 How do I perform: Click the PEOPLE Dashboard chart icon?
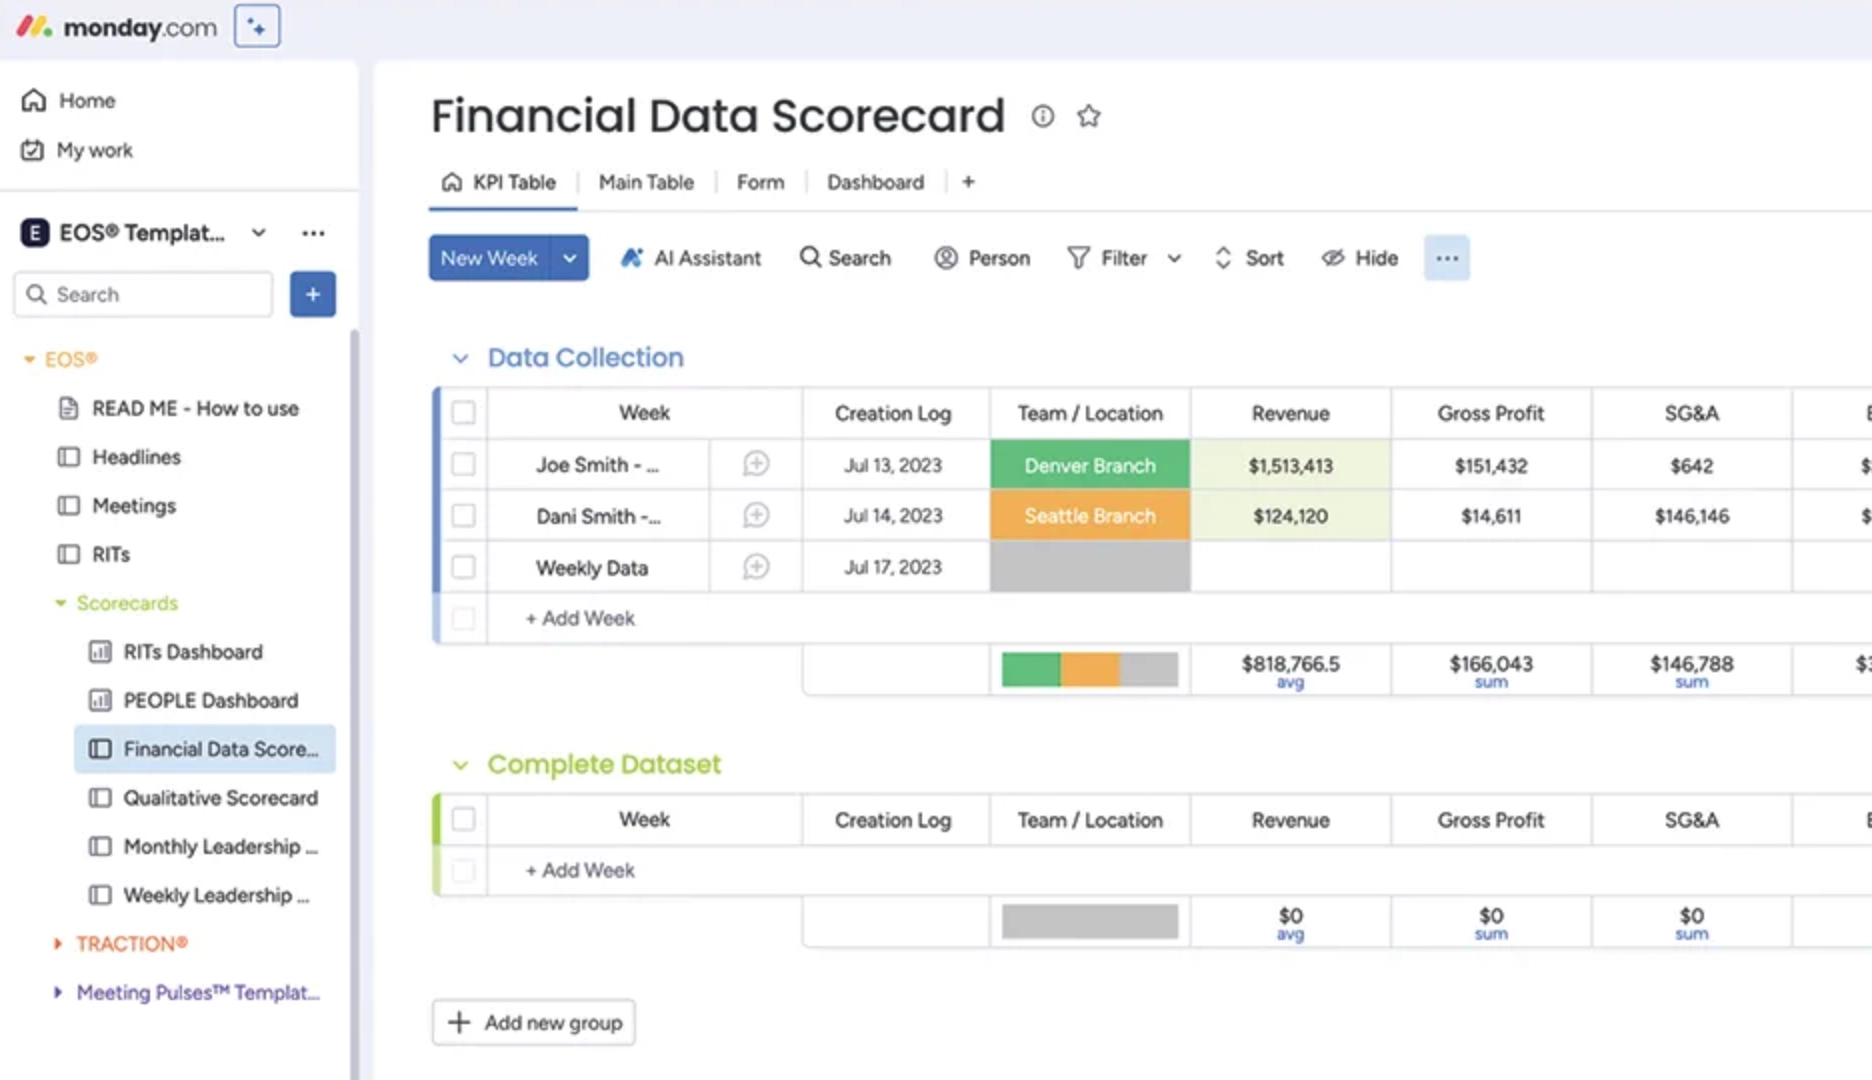100,700
